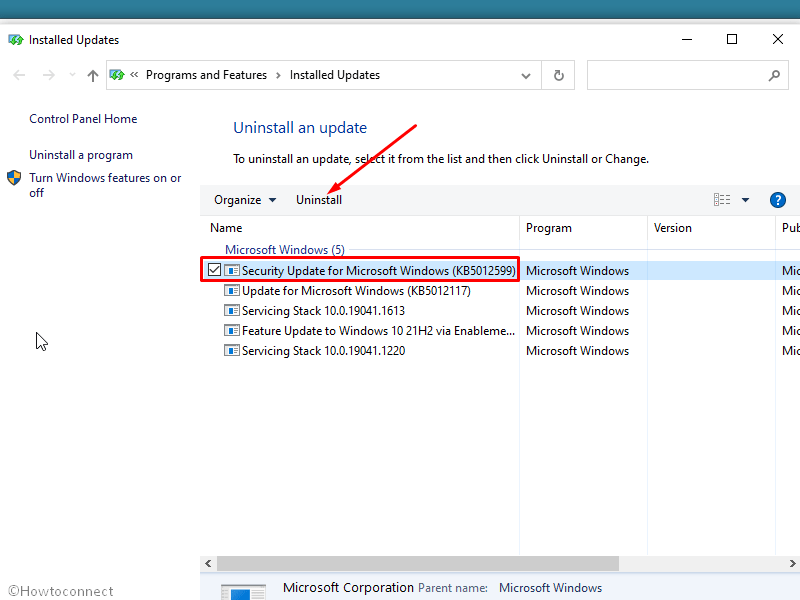
Task: Click the change view icon
Action: click(721, 200)
